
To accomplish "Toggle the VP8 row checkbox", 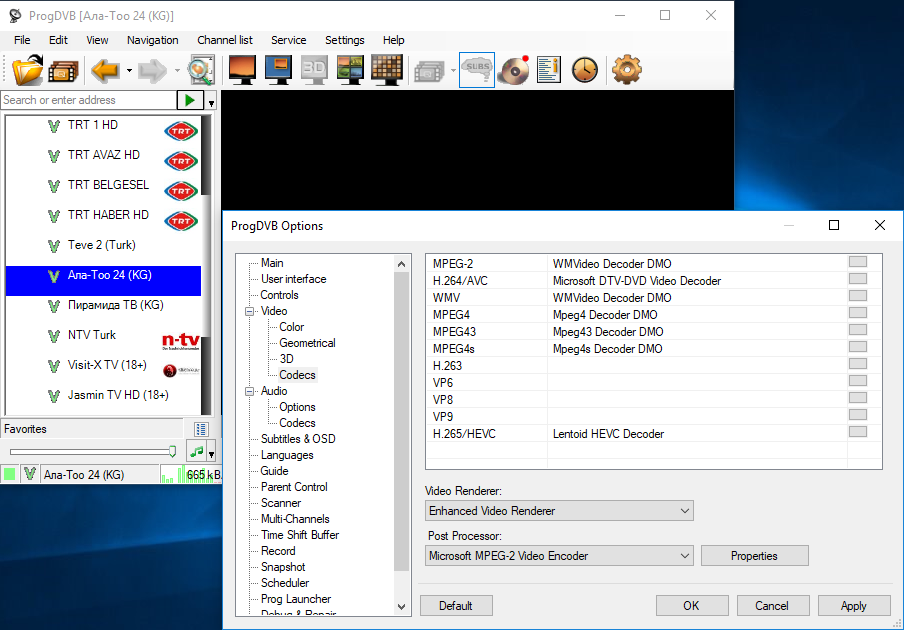I will [x=858, y=398].
